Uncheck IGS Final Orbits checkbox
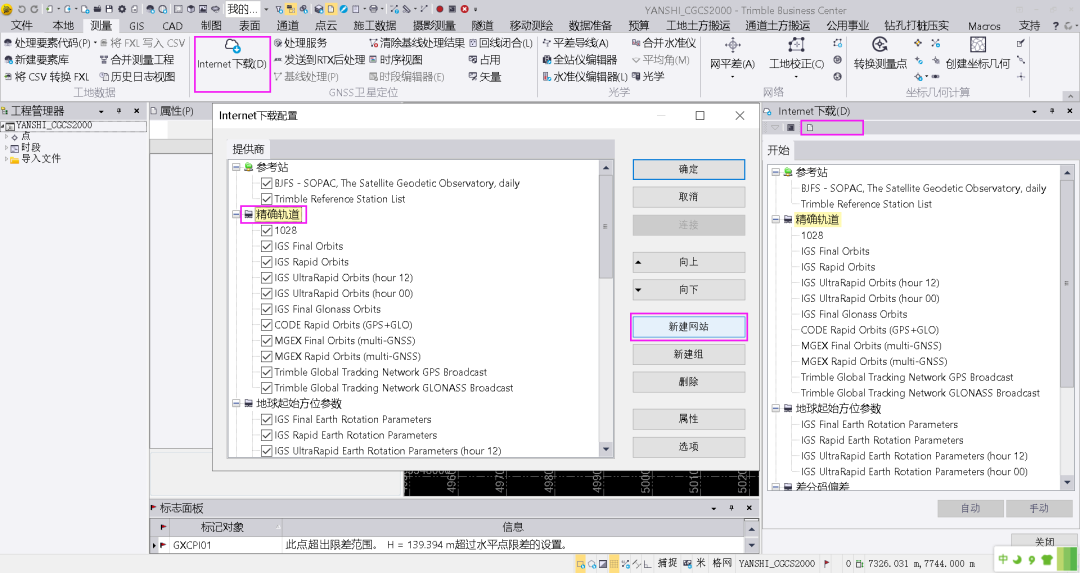This screenshot has height=573, width=1080. (267, 246)
